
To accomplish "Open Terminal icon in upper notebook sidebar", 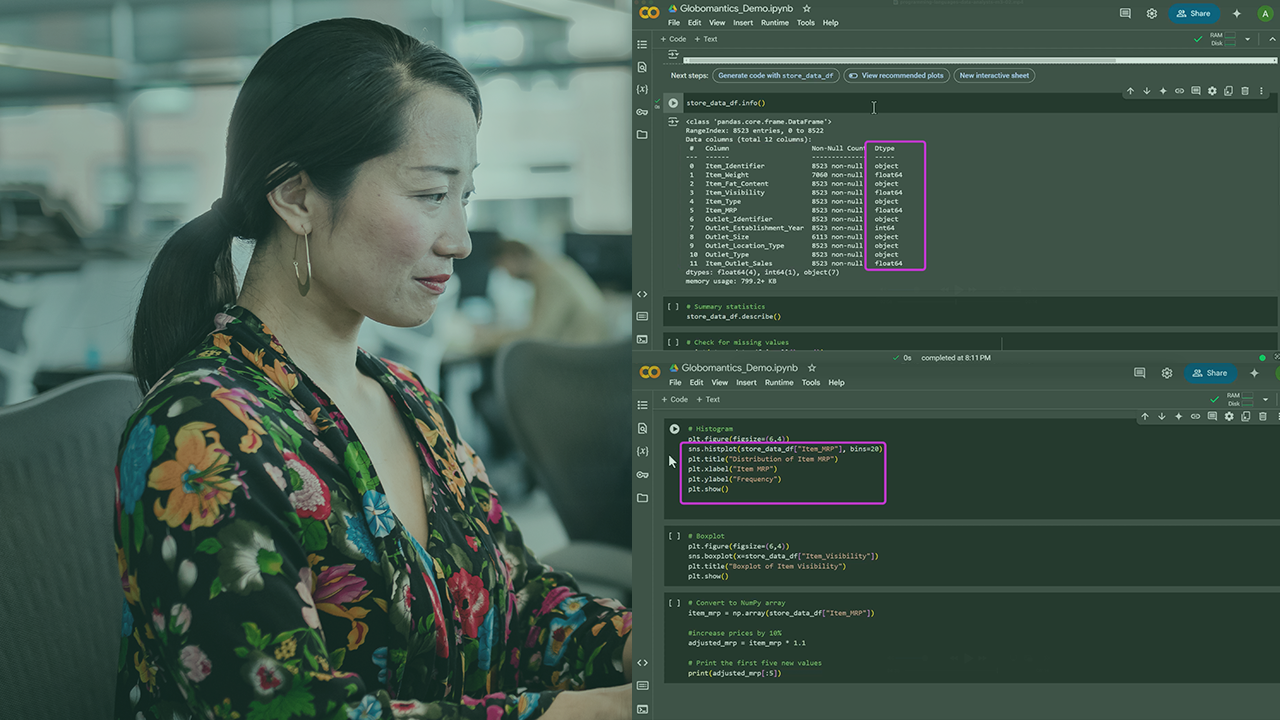I will (x=642, y=339).
